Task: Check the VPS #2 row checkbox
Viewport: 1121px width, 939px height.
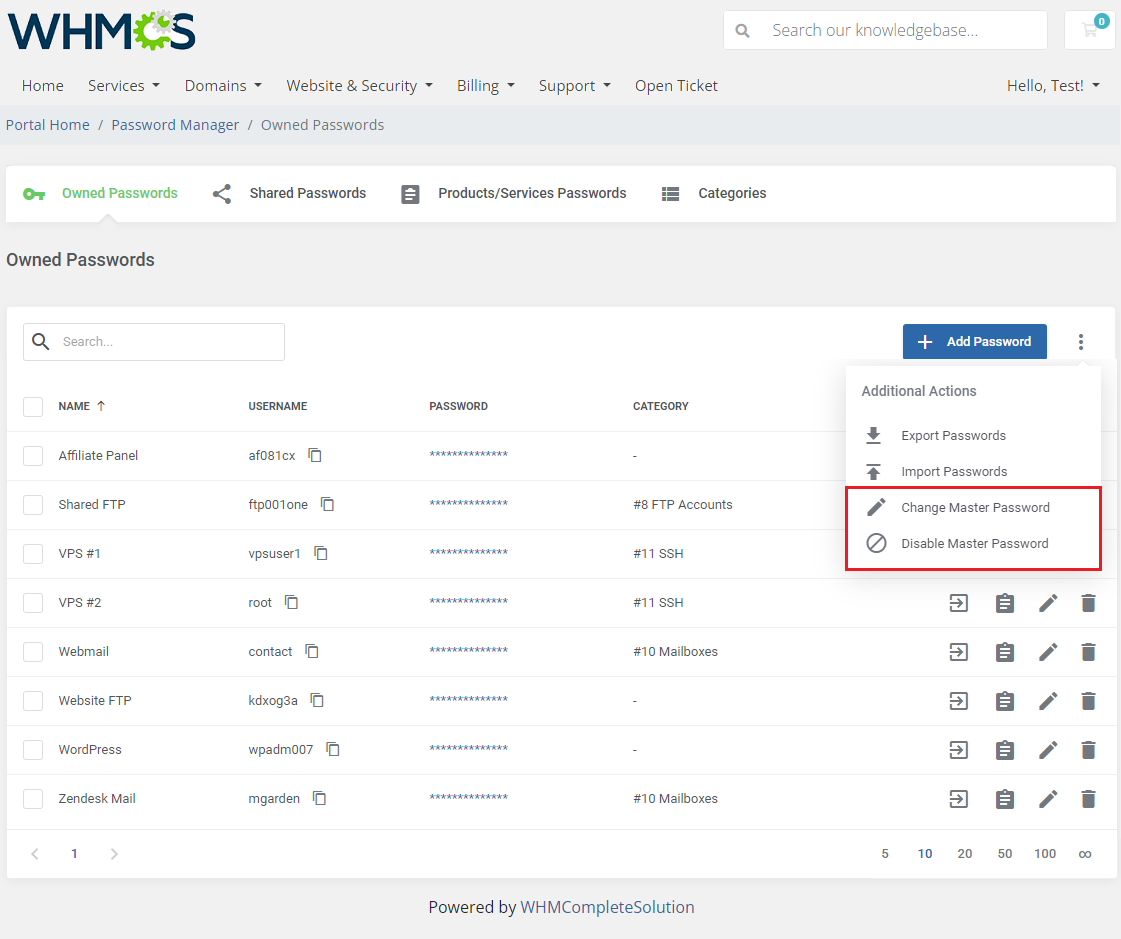Action: coord(33,602)
